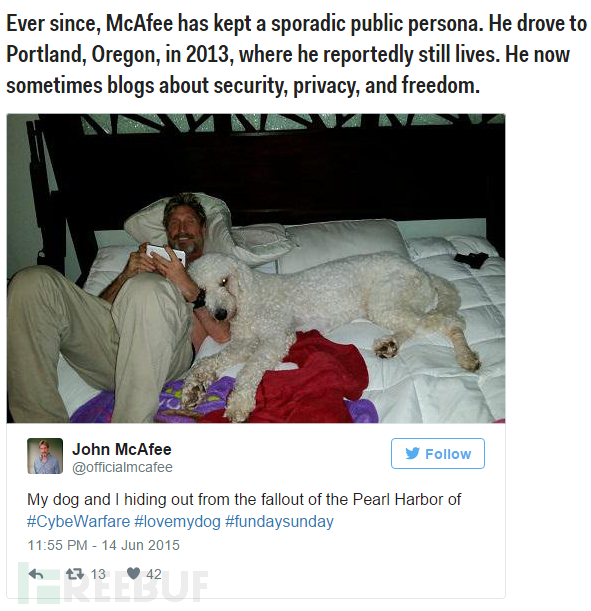Click the red blanket in the tweet image

[x=312, y=380]
